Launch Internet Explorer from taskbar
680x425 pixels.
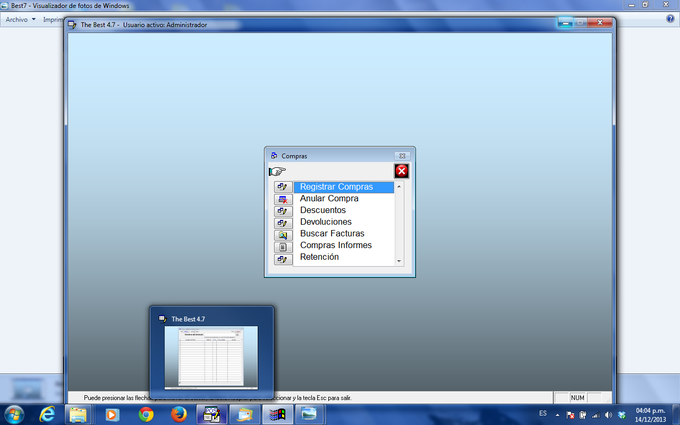47,415
